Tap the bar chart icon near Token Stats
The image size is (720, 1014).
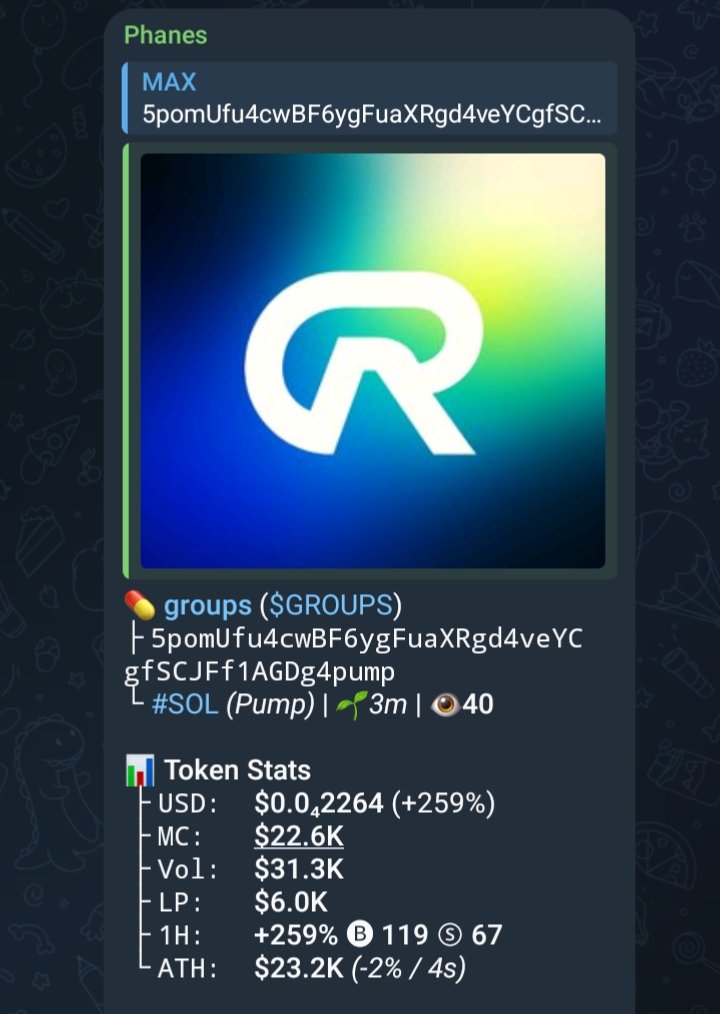tap(140, 770)
